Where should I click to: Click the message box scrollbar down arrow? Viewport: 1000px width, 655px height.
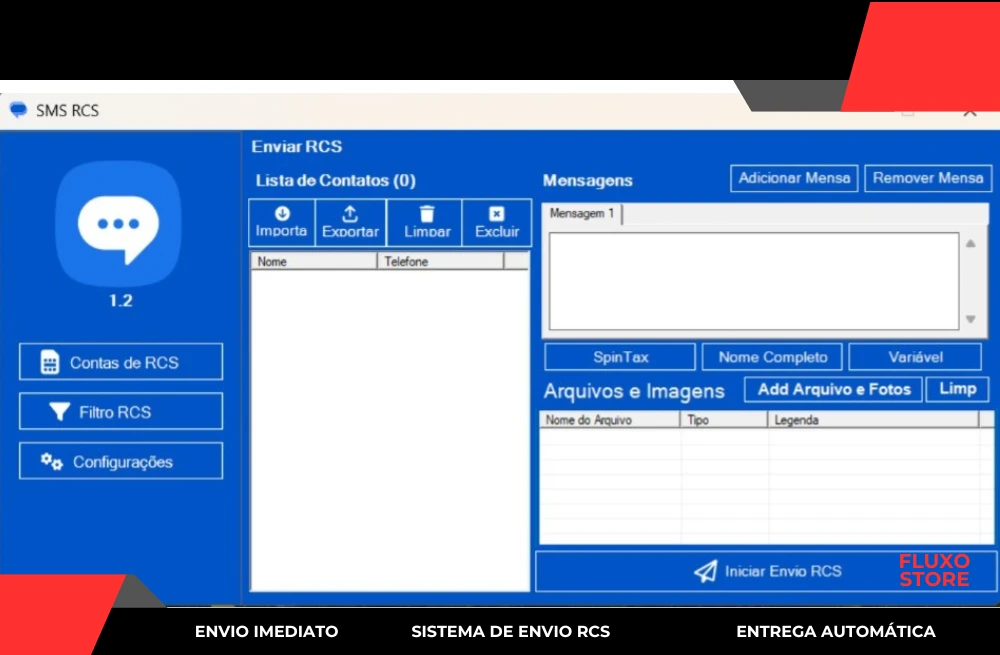[970, 320]
